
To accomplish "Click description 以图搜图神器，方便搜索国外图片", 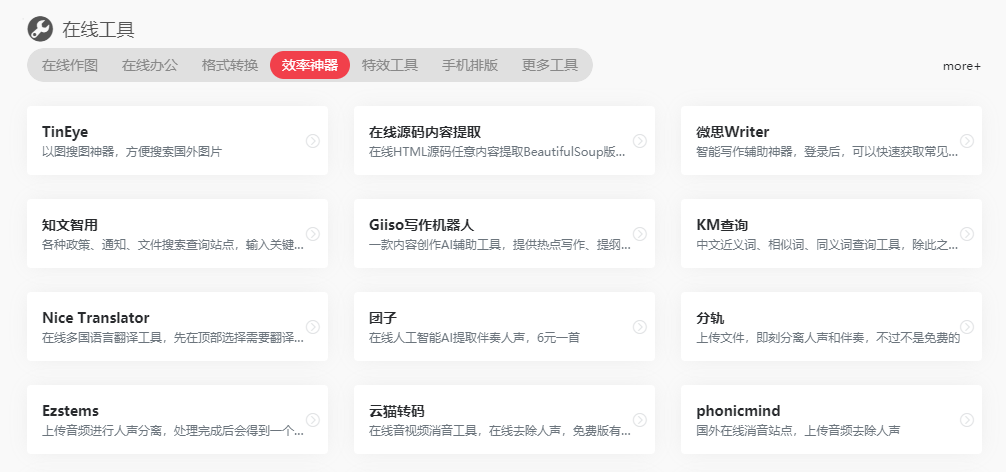I will (x=132, y=152).
